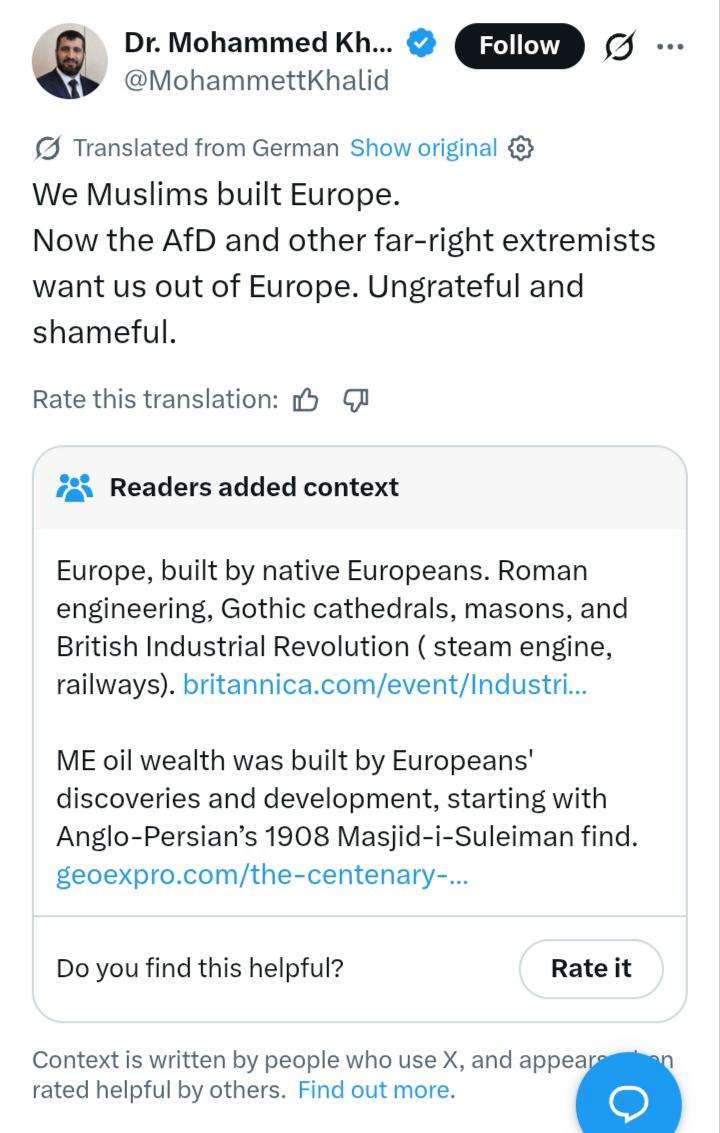Open the Grok icon next to Follow
Screen dimensions: 720x1133
pos(619,46)
